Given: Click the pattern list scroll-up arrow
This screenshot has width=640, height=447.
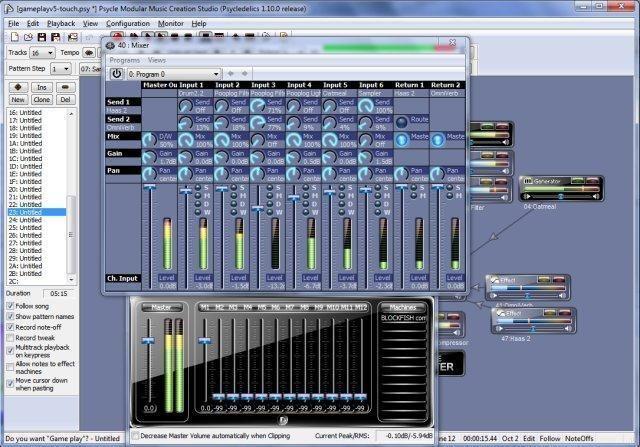Looking at the screenshot, I should click(x=71, y=113).
